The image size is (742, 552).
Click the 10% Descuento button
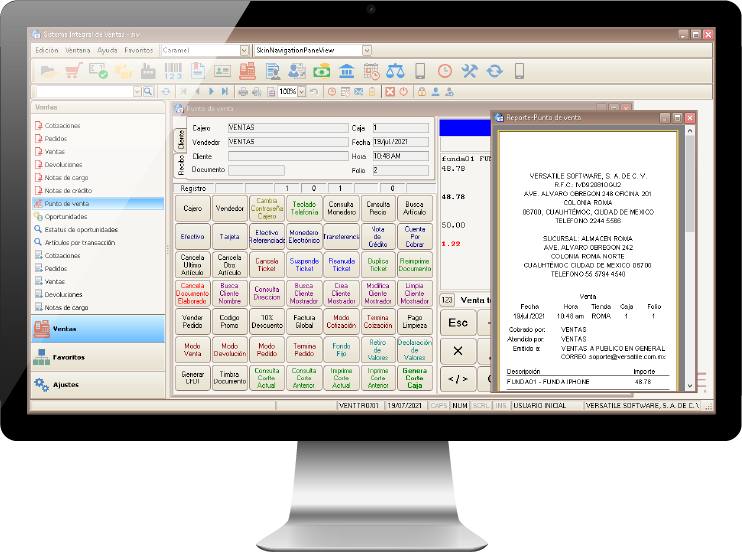coord(267,322)
